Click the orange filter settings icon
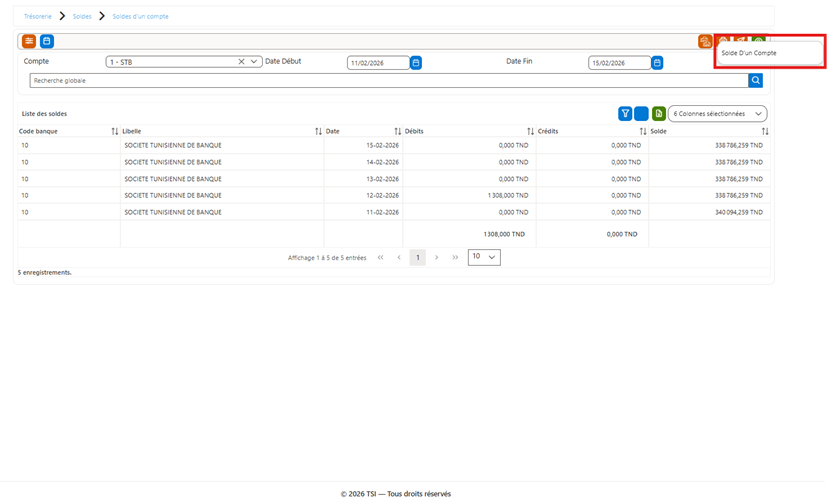Viewport: 827px width, 502px height. (29, 41)
